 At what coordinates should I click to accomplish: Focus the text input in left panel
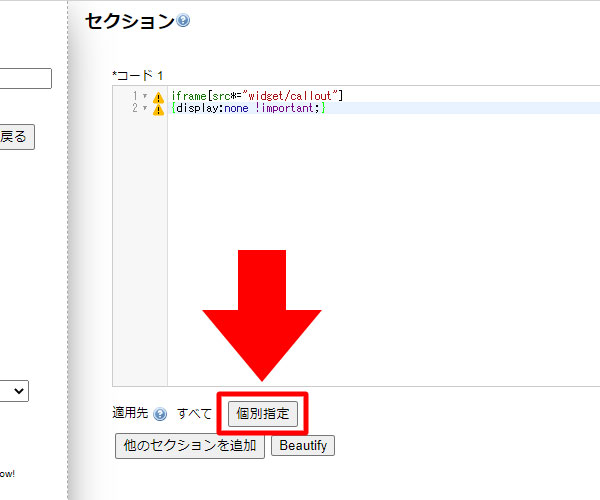pos(25,78)
